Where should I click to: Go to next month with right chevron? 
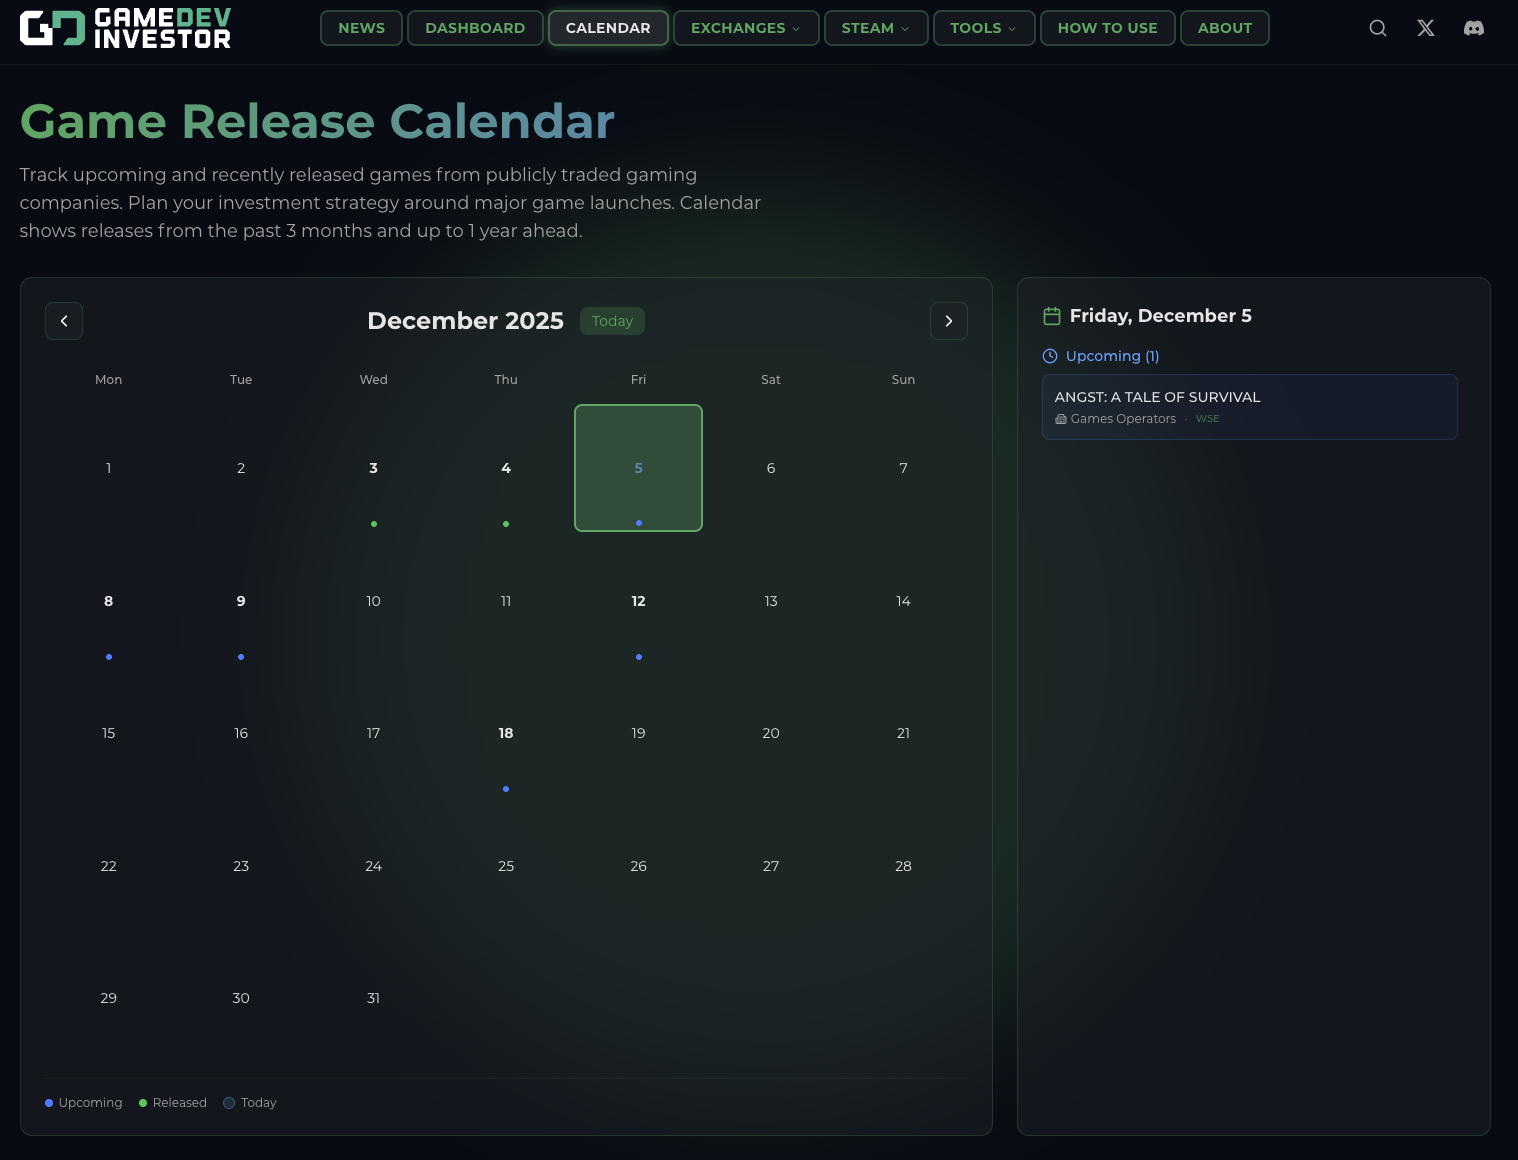949,321
